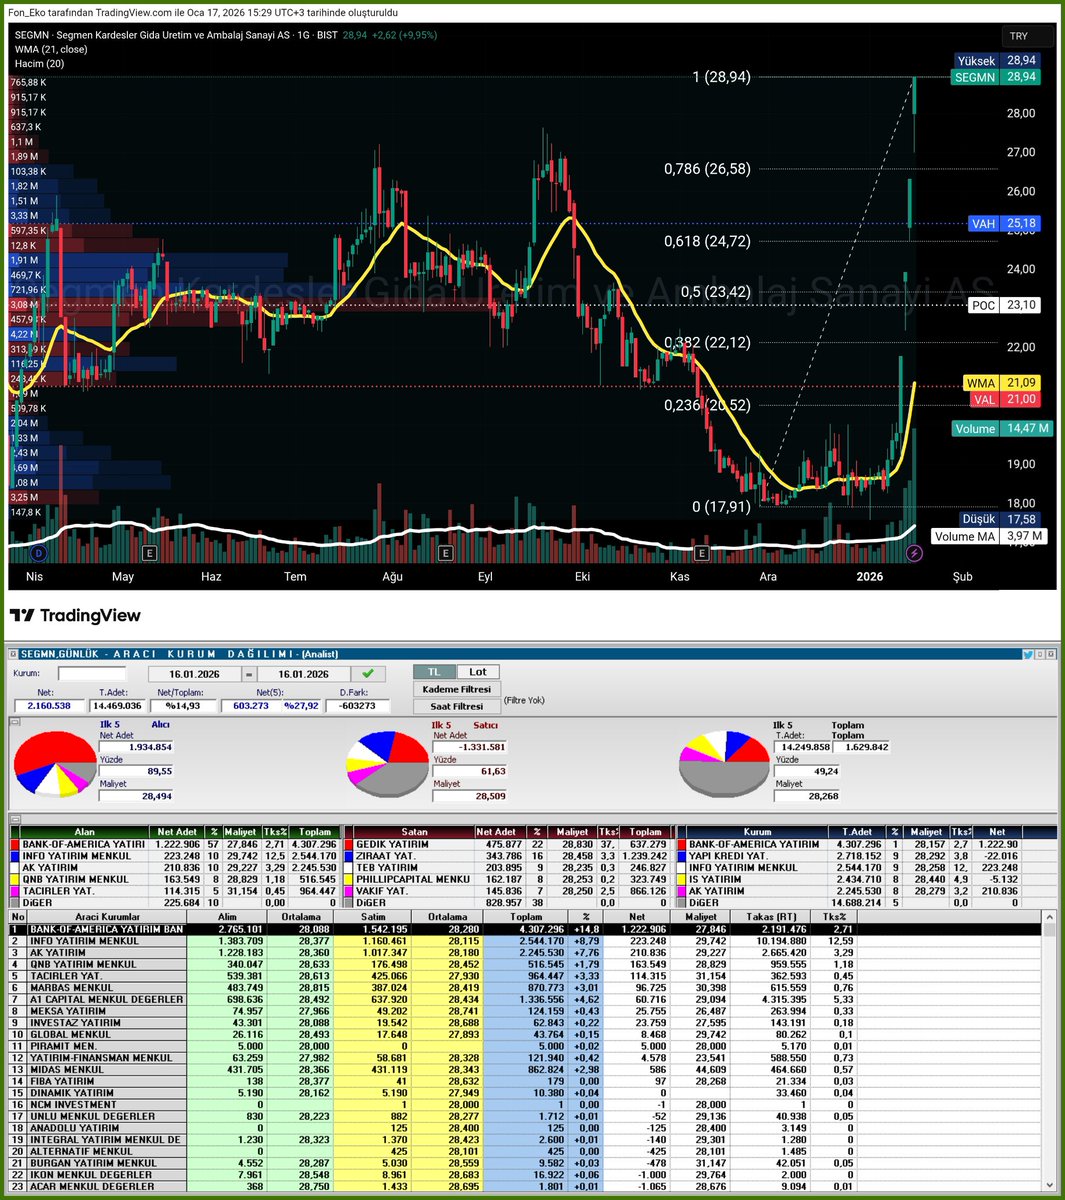The width and height of the screenshot is (1065, 1200).
Task: Sort by the Alan column header
Action: [85, 832]
